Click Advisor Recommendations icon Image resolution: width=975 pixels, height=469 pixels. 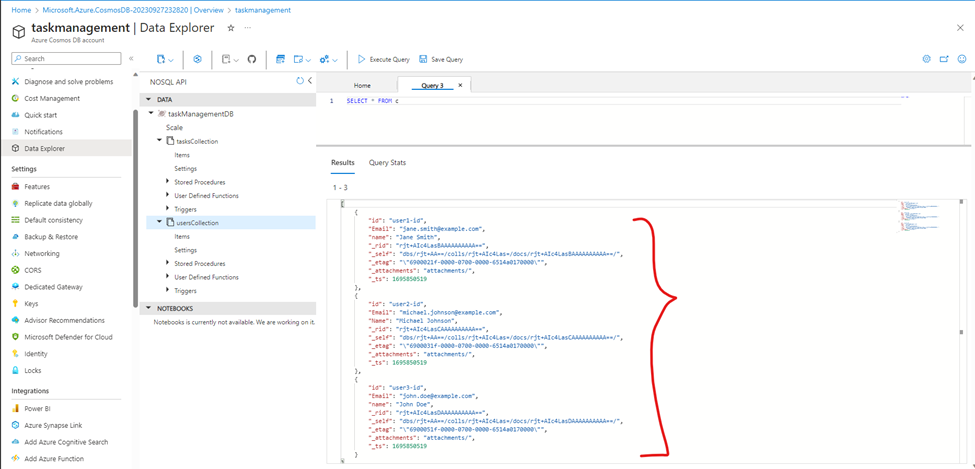pyautogui.click(x=16, y=320)
